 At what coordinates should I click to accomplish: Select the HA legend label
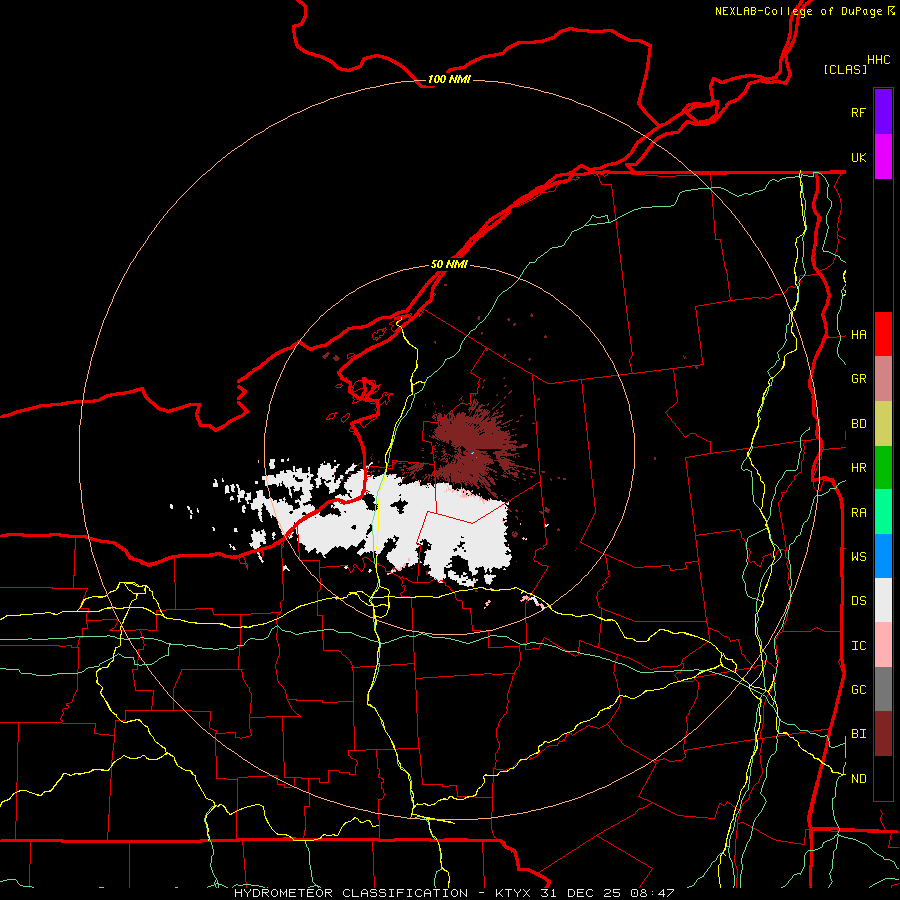[858, 335]
